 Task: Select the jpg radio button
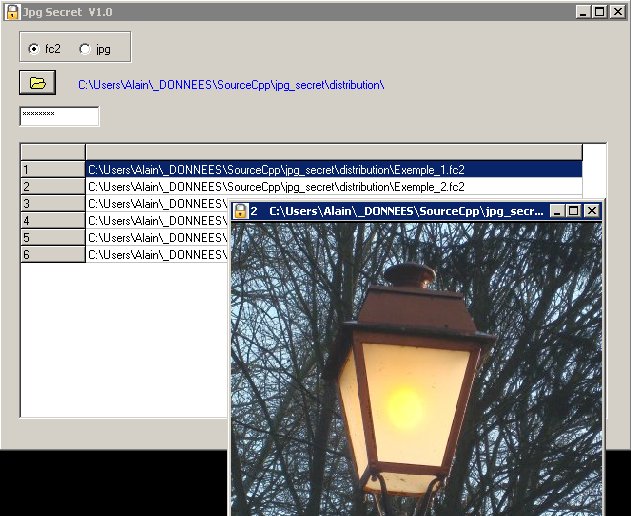[x=85, y=49]
